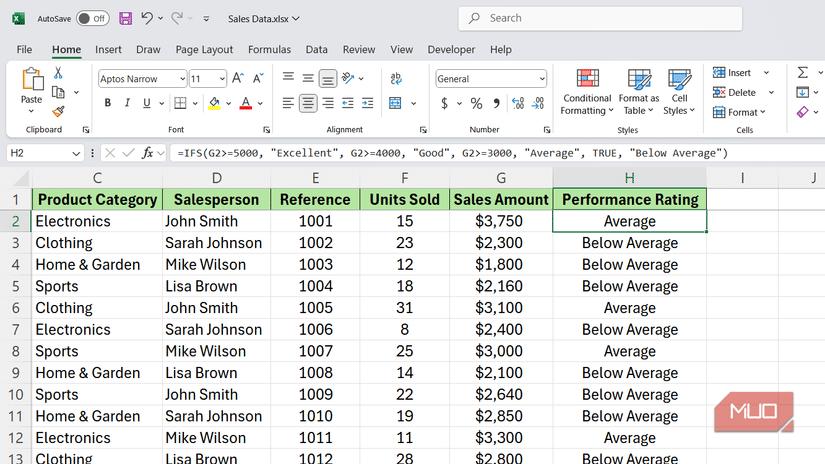Toggle Underline formatting
Viewport: 825px width, 464px height.
point(147,103)
